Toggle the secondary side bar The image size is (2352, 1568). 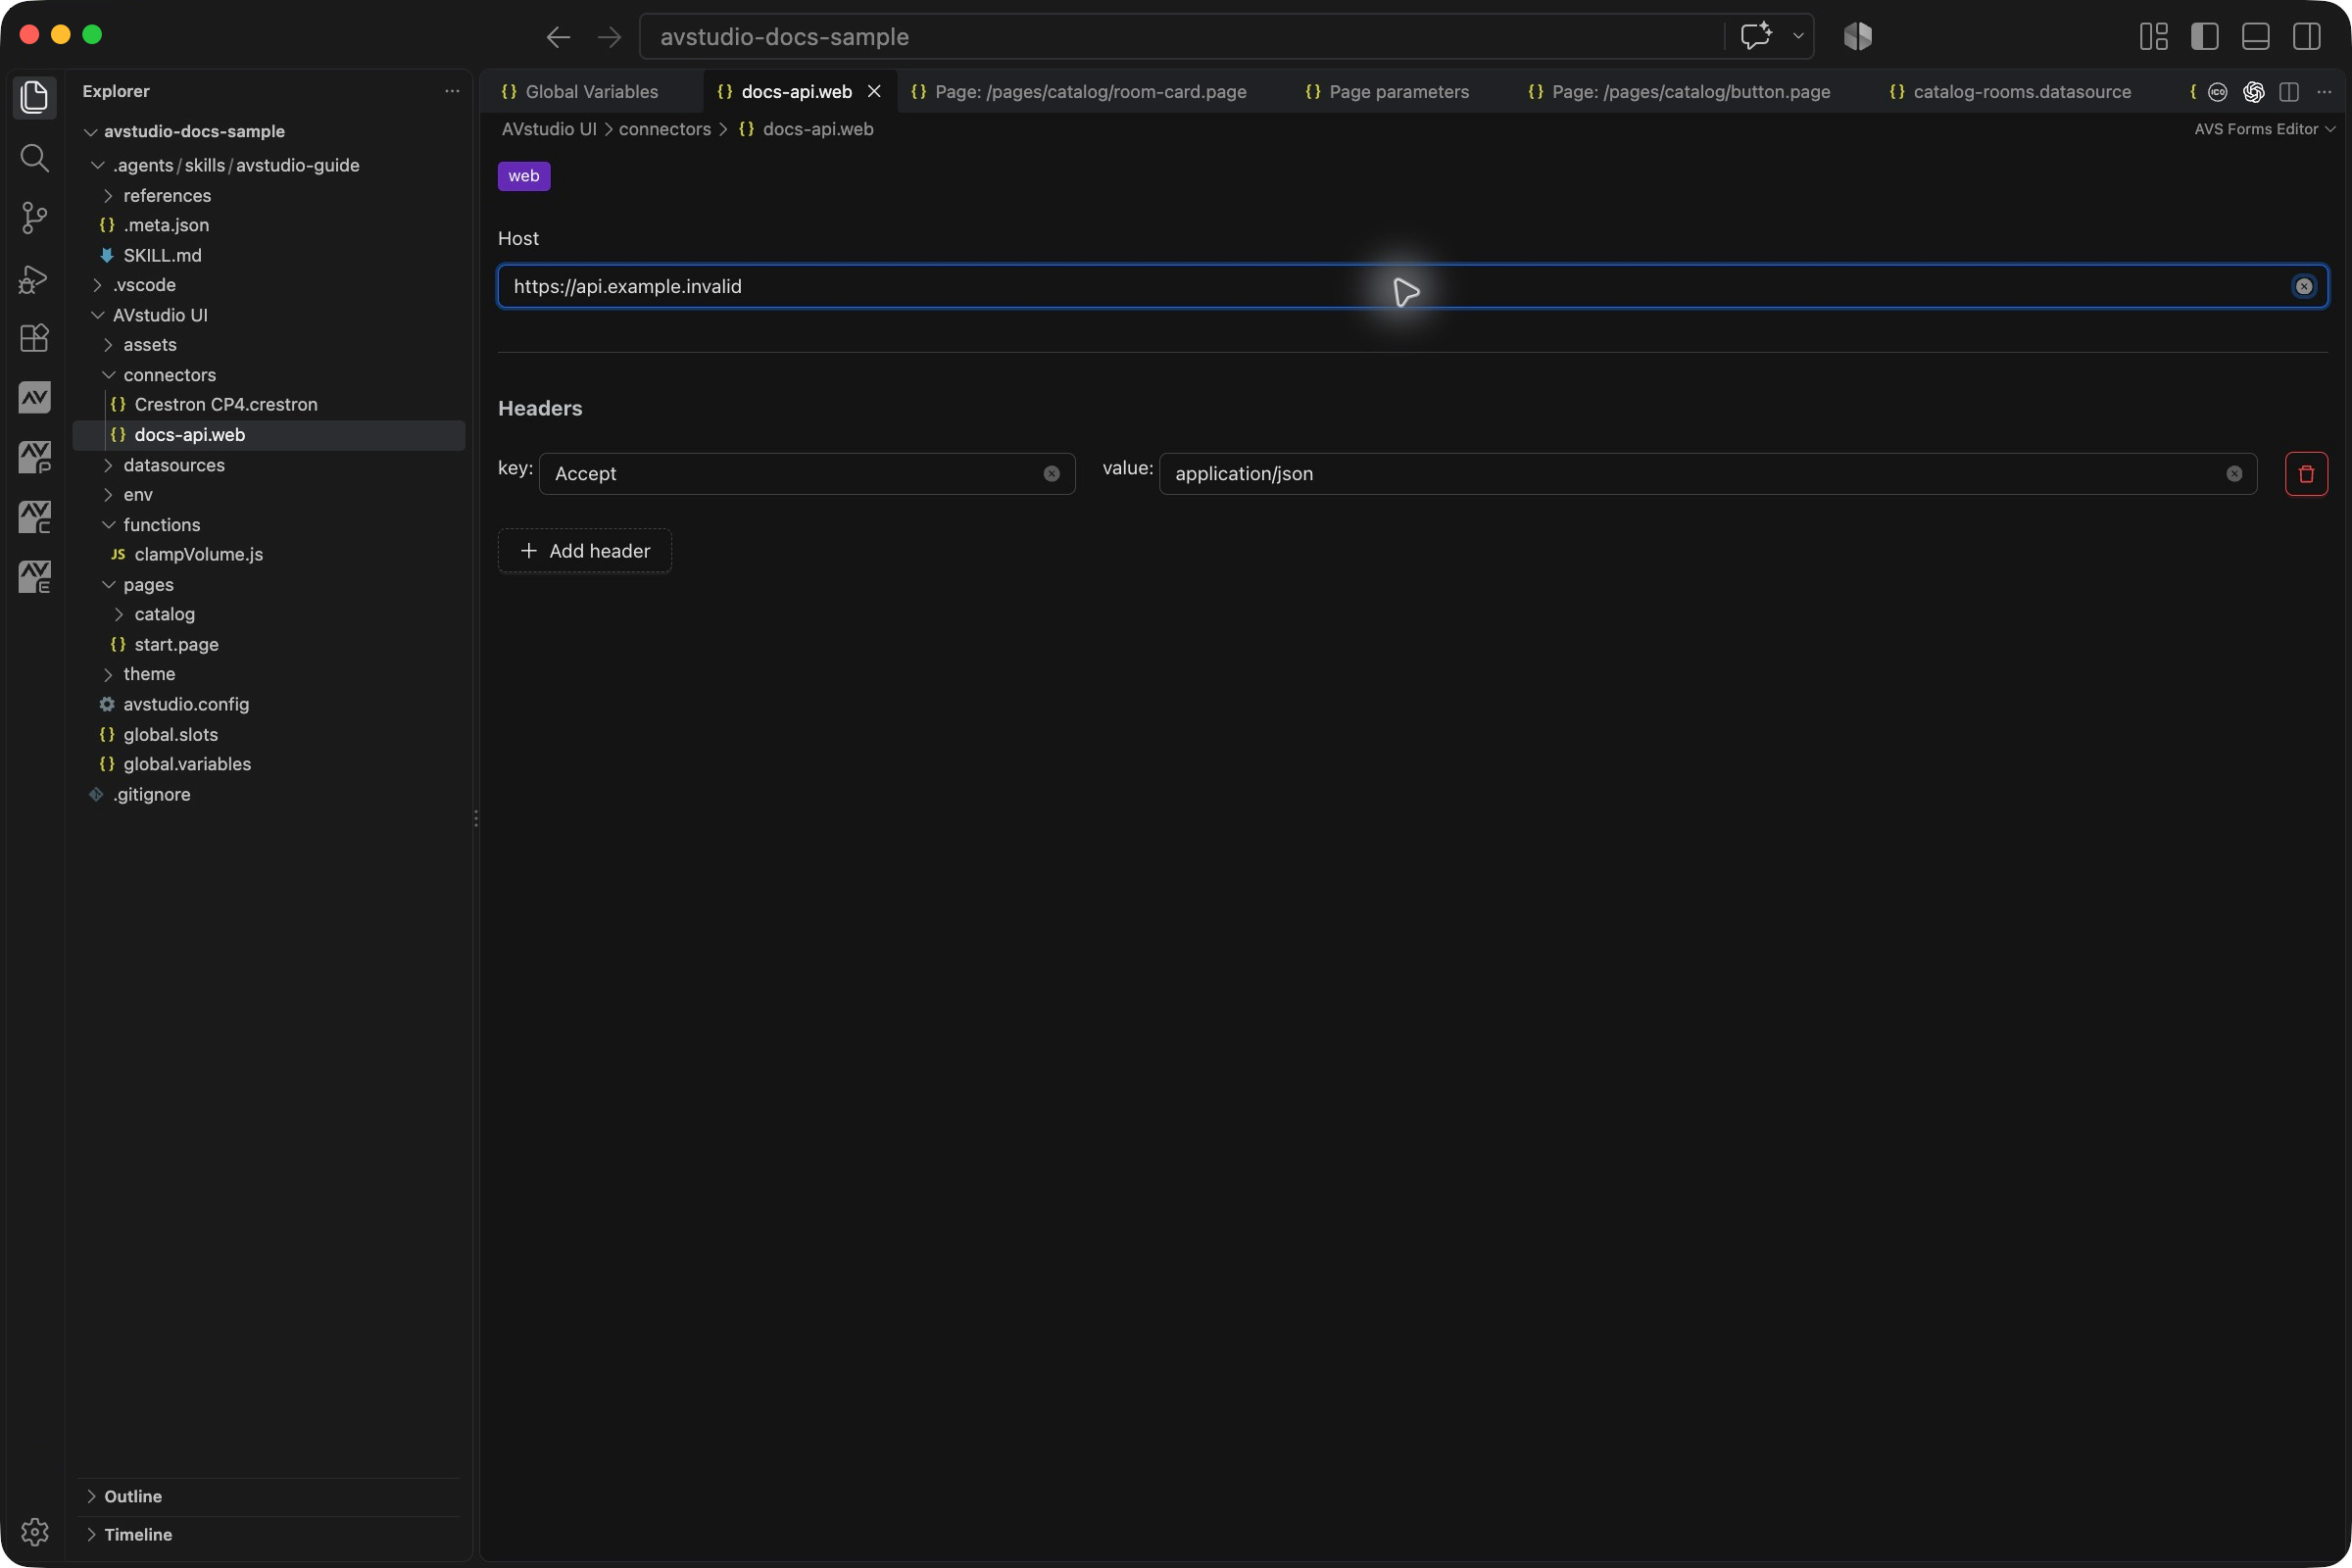[x=2306, y=37]
